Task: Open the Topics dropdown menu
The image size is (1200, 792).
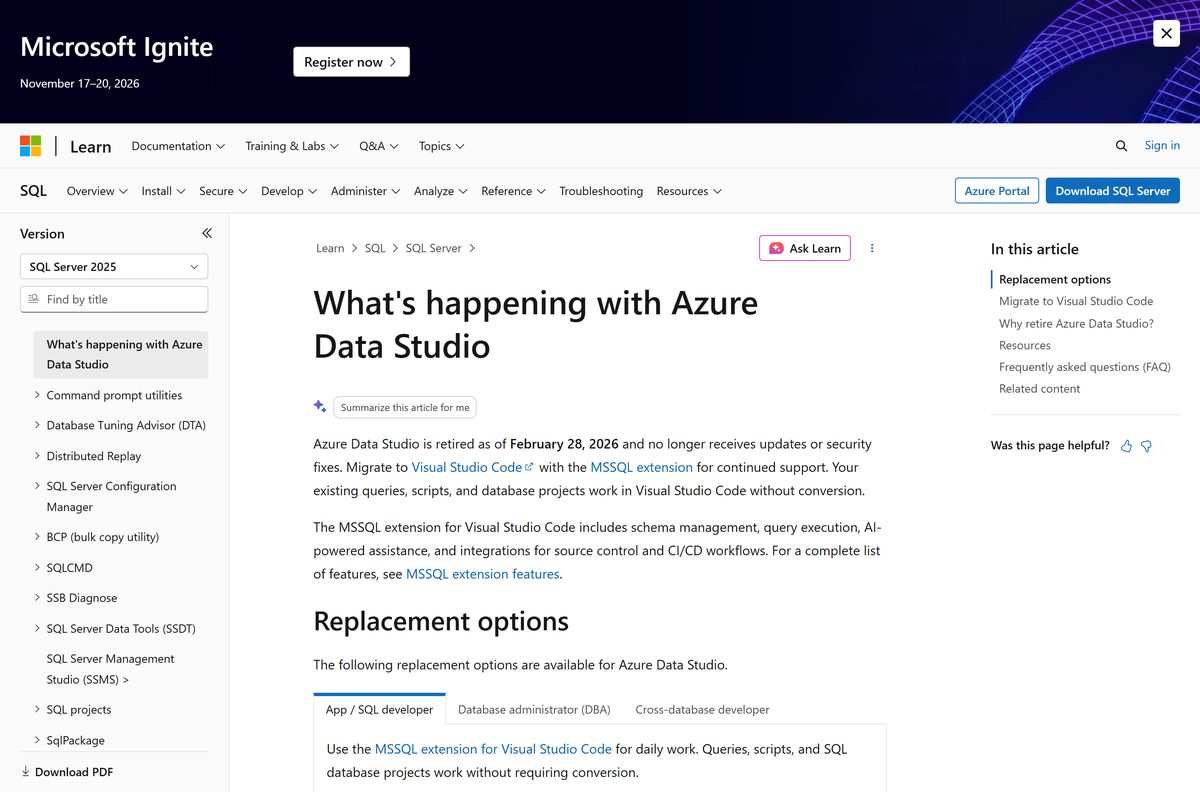Action: (x=442, y=146)
